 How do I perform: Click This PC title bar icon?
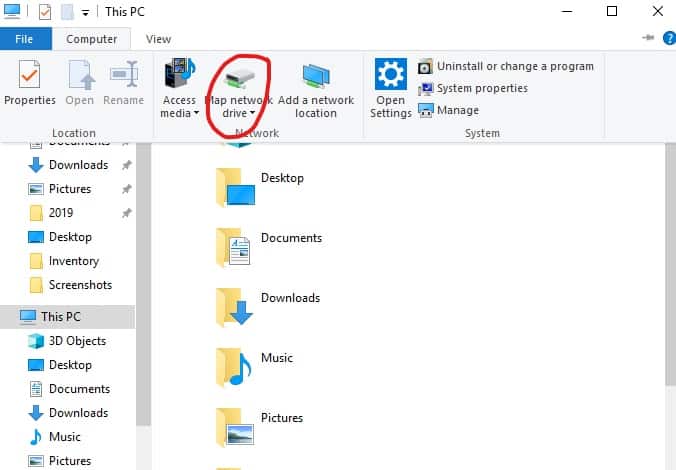point(12,11)
